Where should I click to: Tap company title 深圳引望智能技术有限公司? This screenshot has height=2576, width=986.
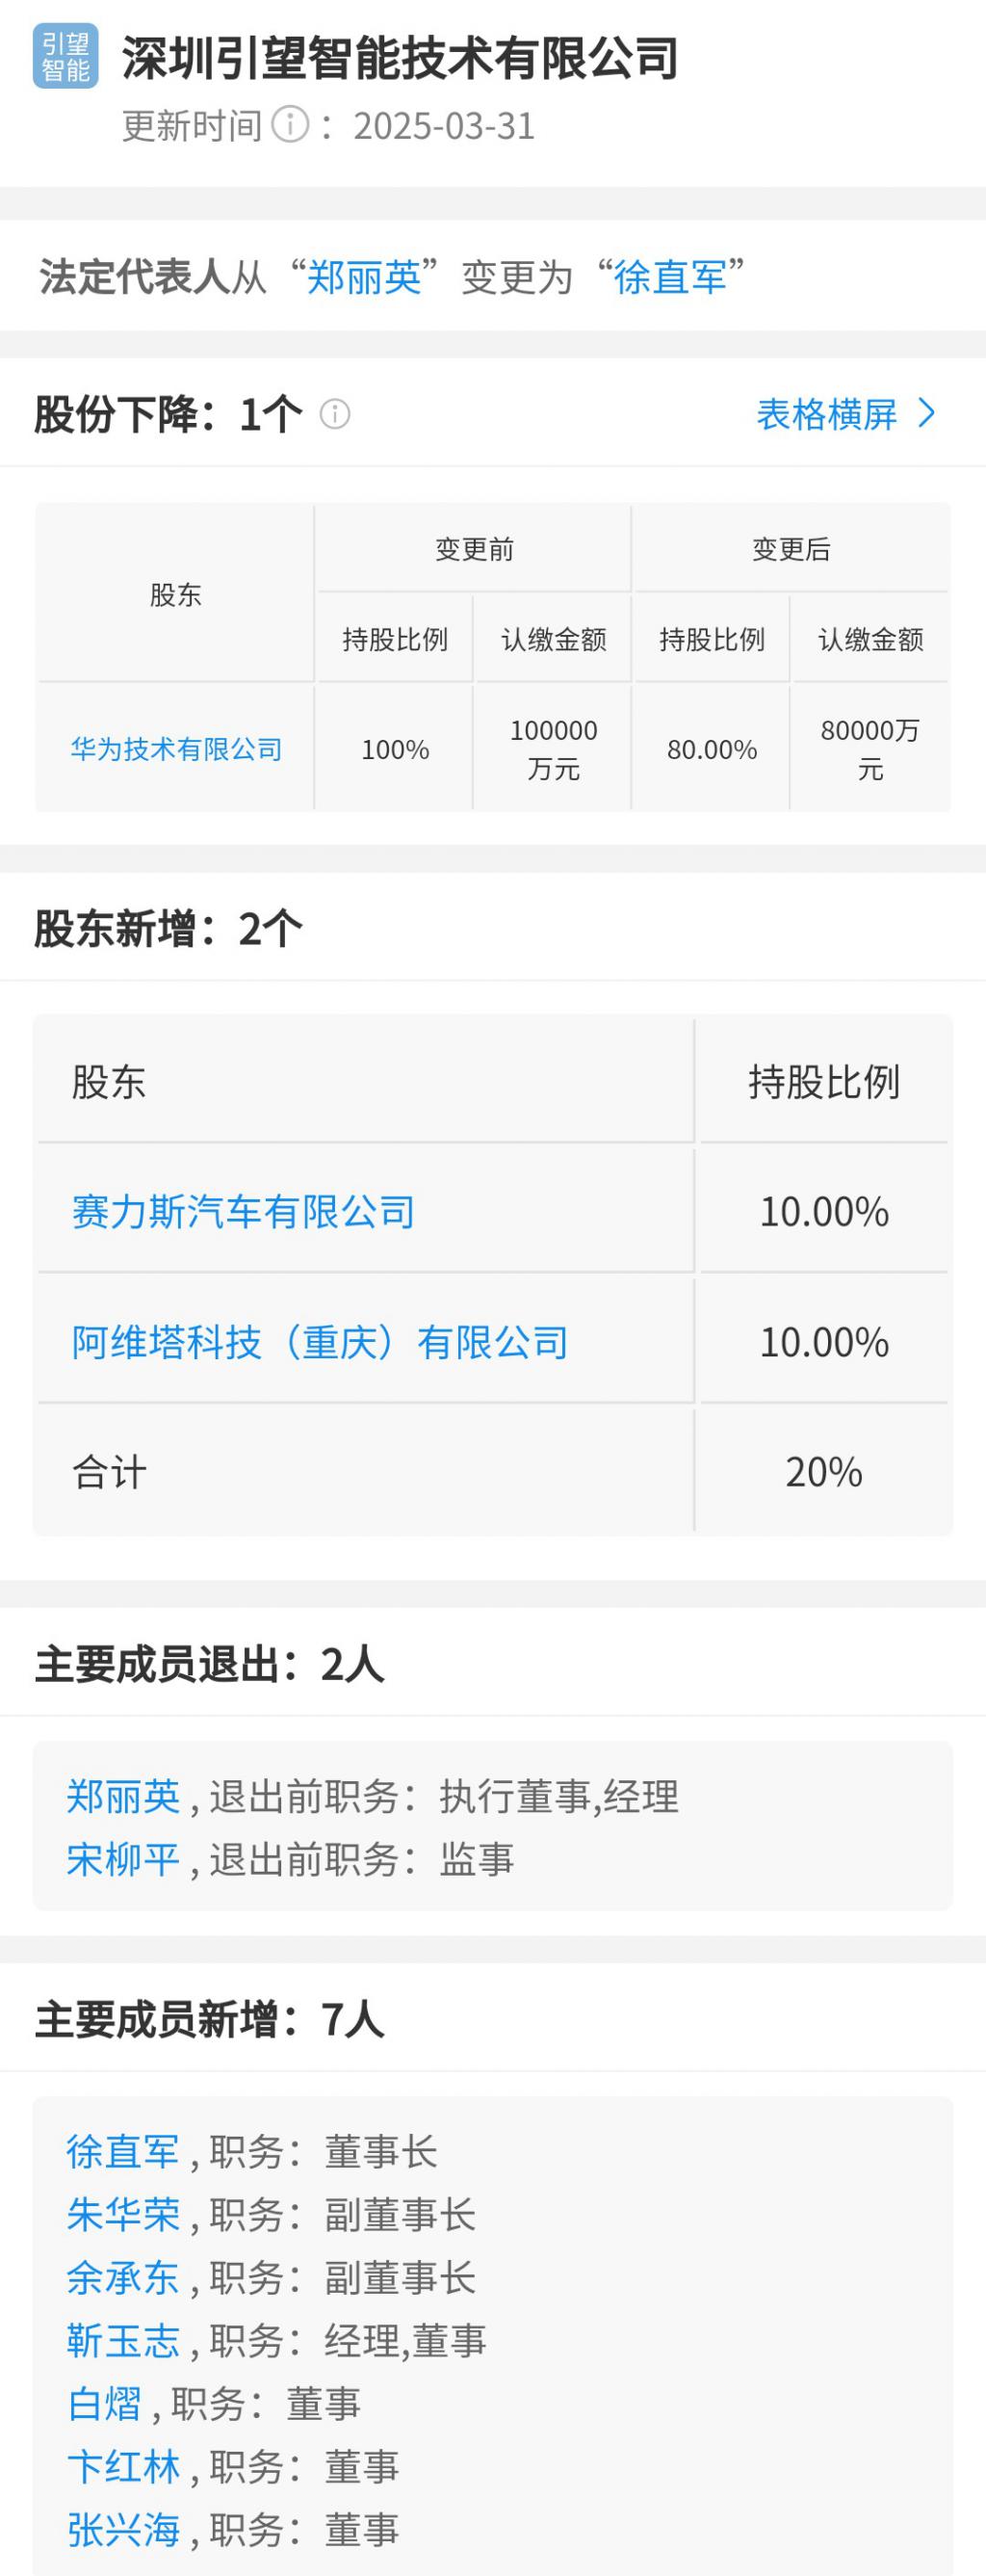click(400, 58)
